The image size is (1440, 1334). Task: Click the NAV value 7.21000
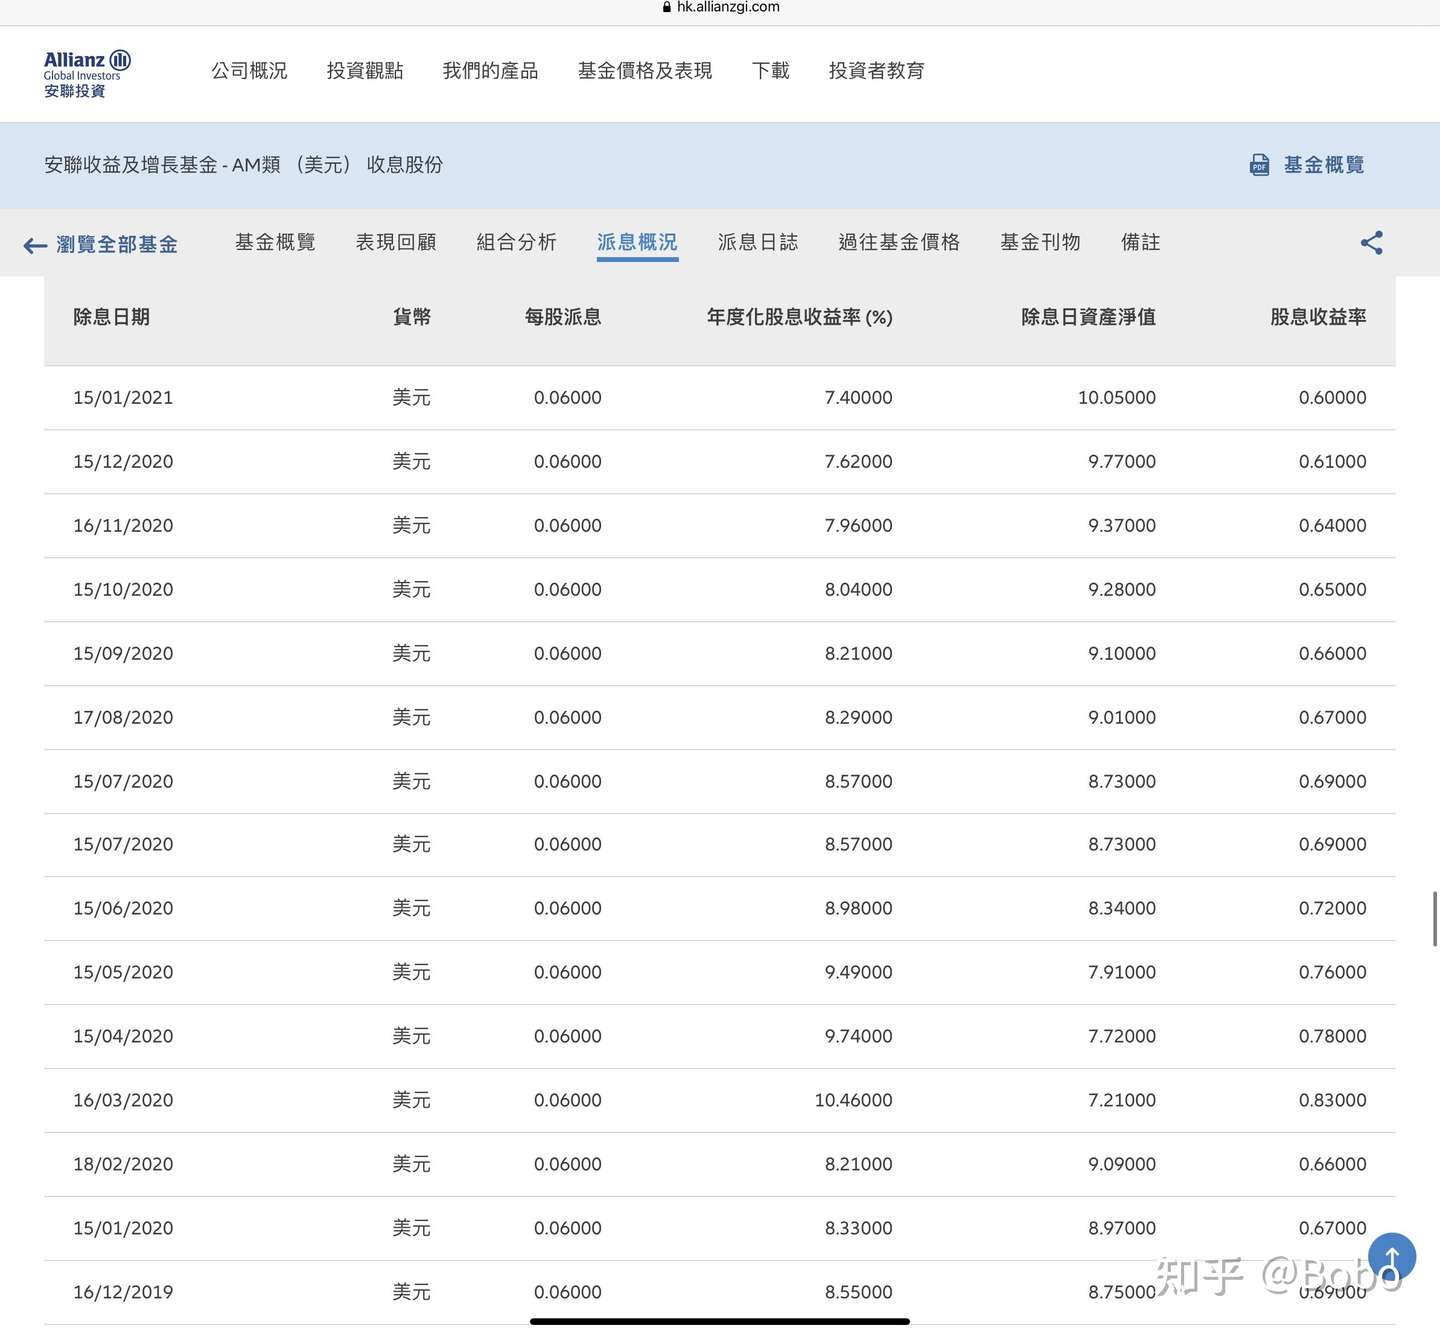point(1122,1101)
